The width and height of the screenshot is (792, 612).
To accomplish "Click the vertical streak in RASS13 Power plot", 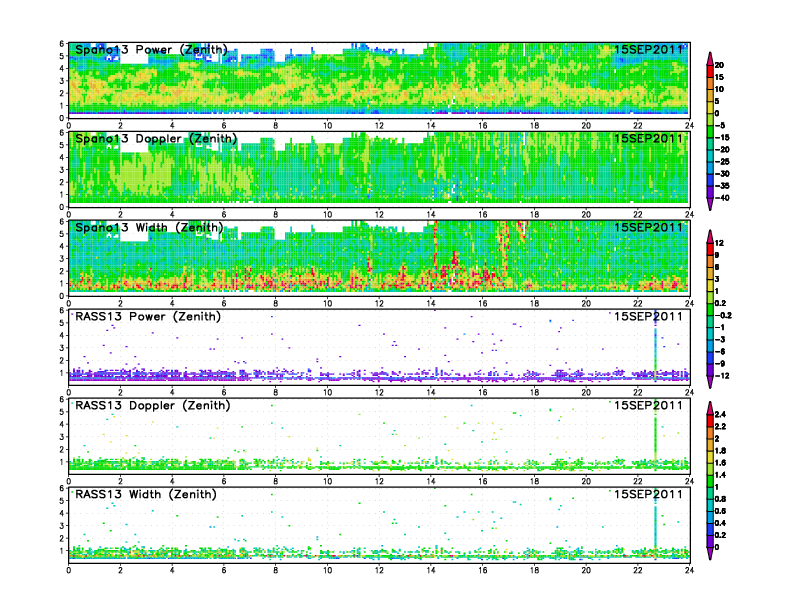I will pyautogui.click(x=656, y=346).
